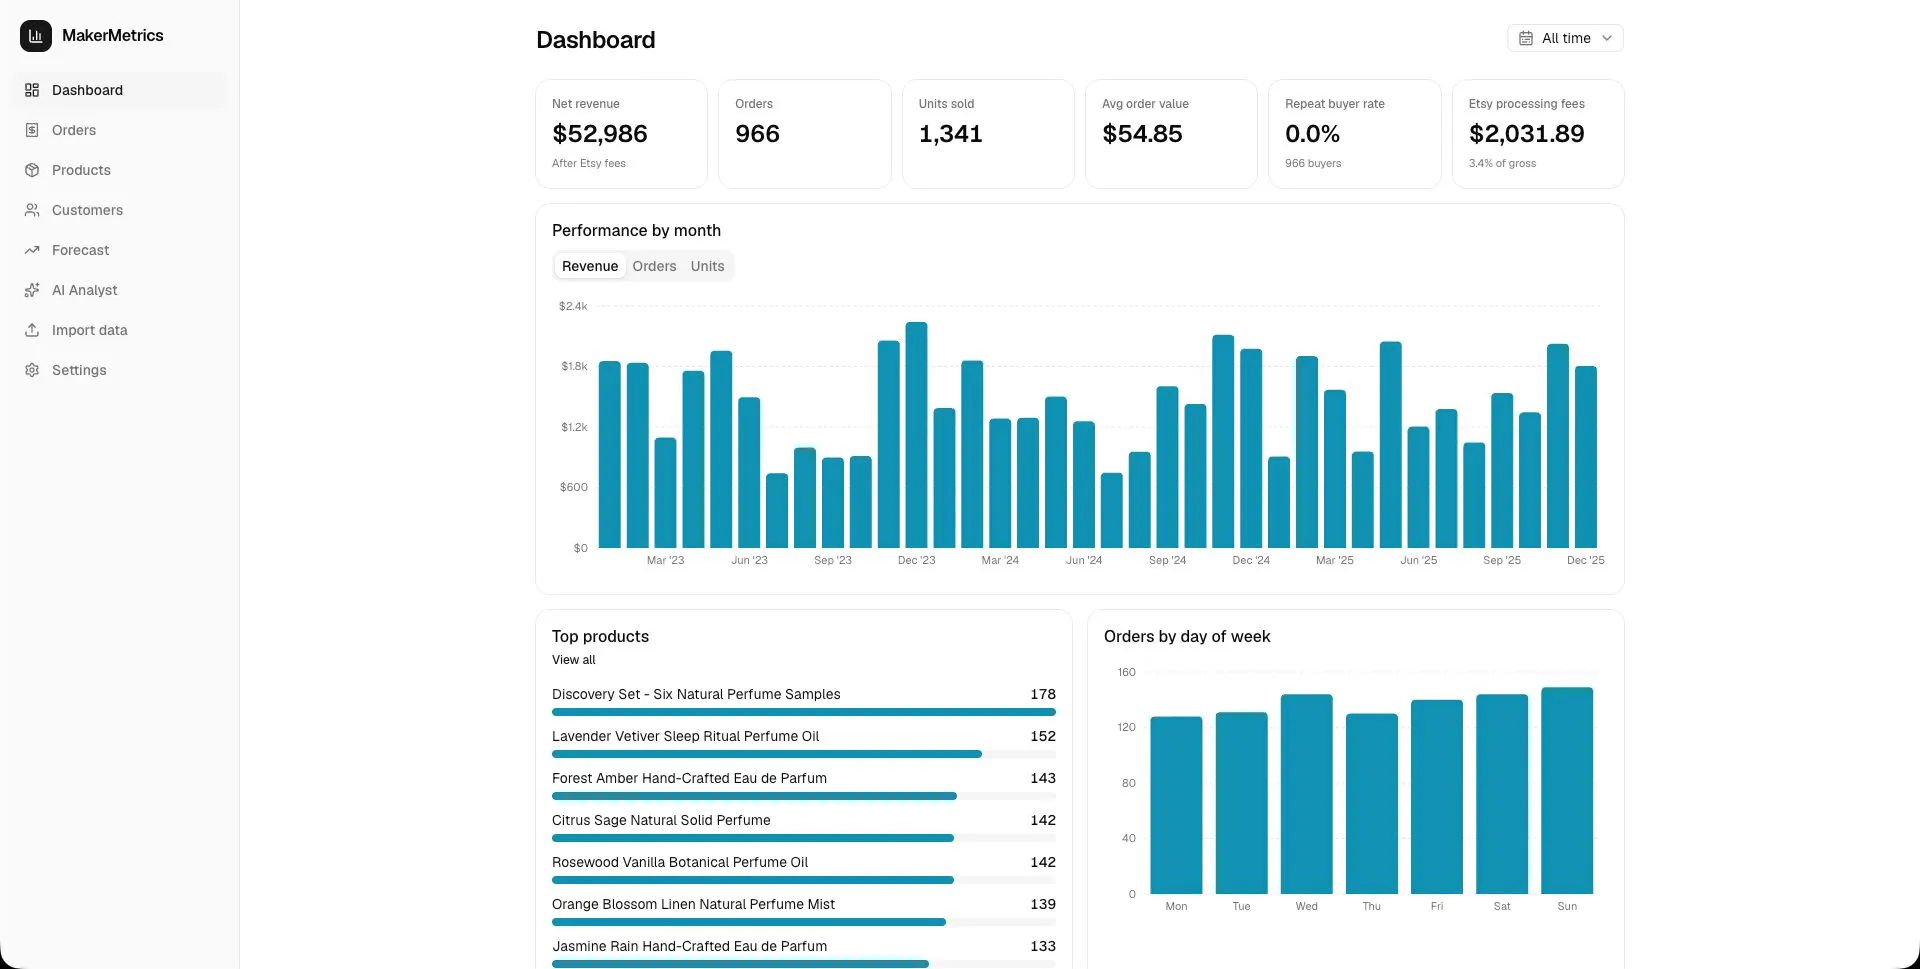This screenshot has width=1920, height=969.
Task: Click the Products box icon in sidebar
Action: tap(32, 170)
